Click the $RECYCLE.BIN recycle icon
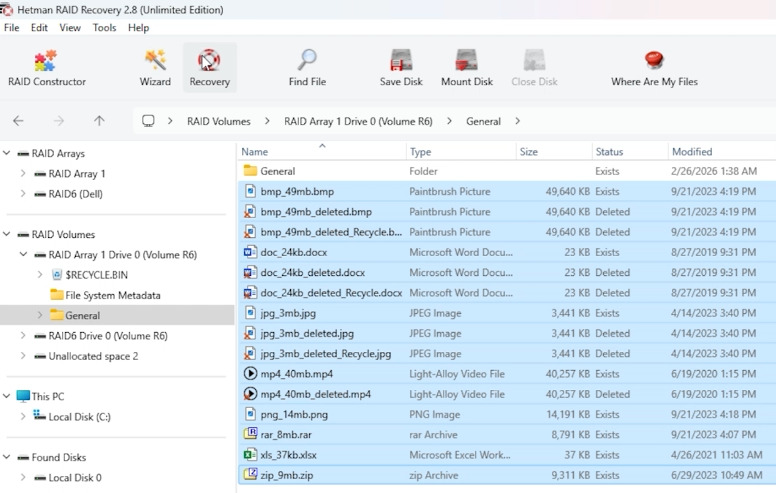Viewport: 776px width, 493px height. tap(57, 275)
